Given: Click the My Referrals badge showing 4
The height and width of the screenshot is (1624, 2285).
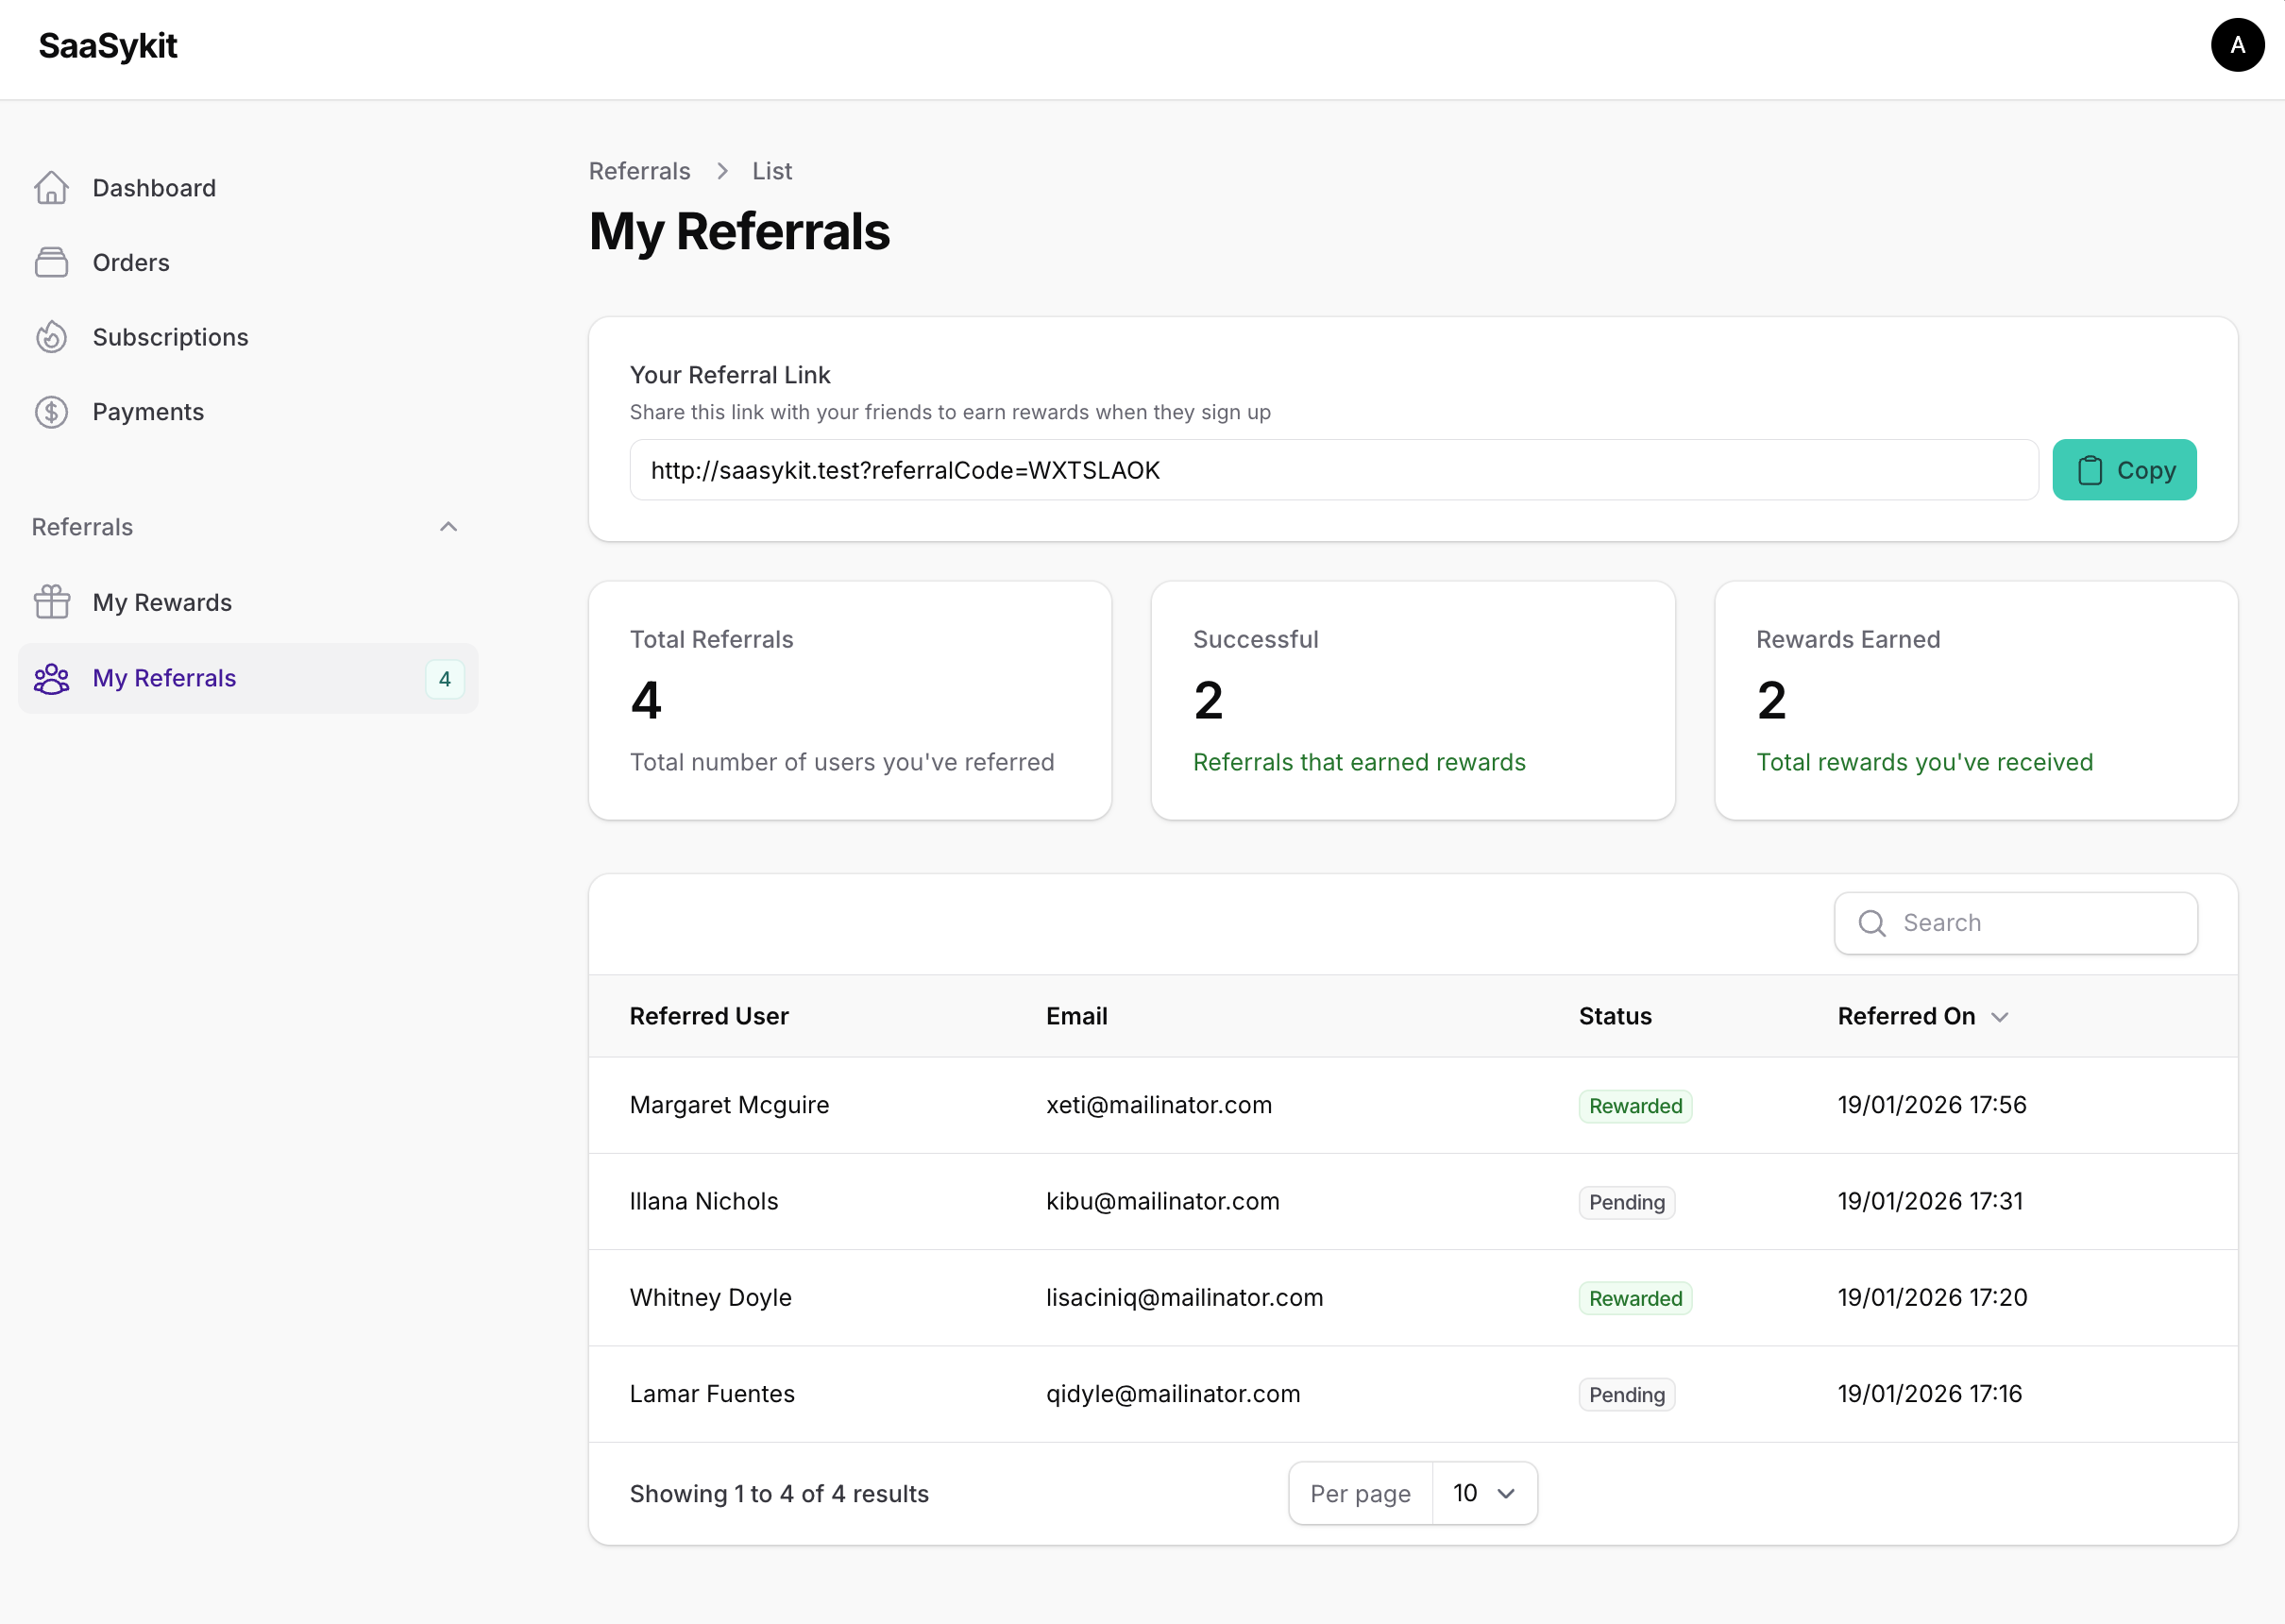Looking at the screenshot, I should 445,678.
